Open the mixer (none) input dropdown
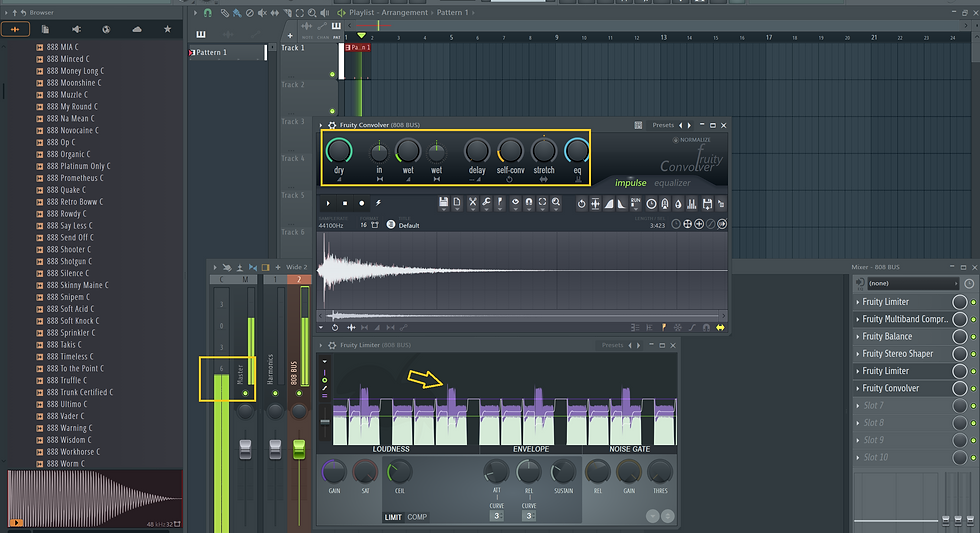The width and height of the screenshot is (980, 533). pyautogui.click(x=912, y=283)
